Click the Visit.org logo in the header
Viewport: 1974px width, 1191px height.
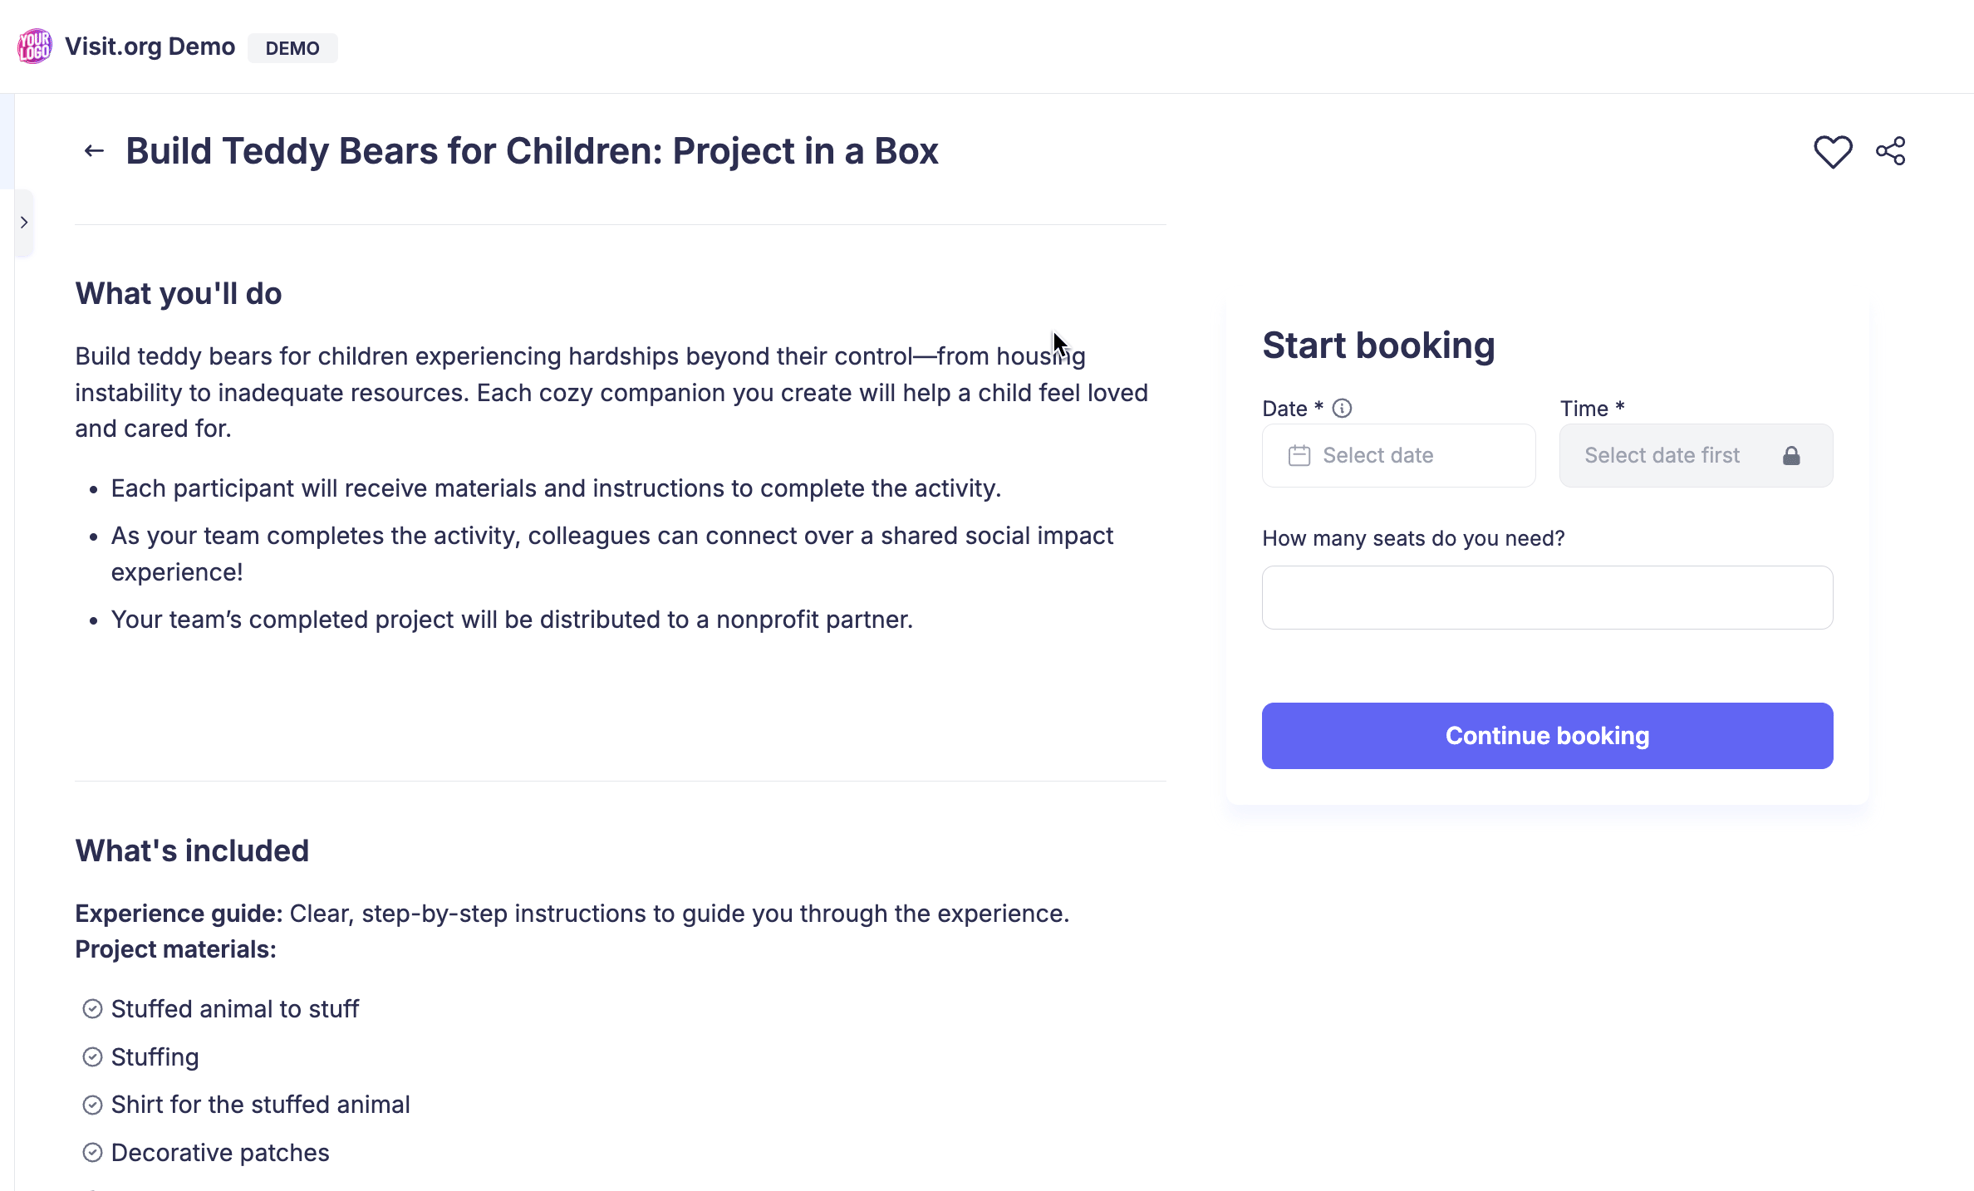coord(33,46)
